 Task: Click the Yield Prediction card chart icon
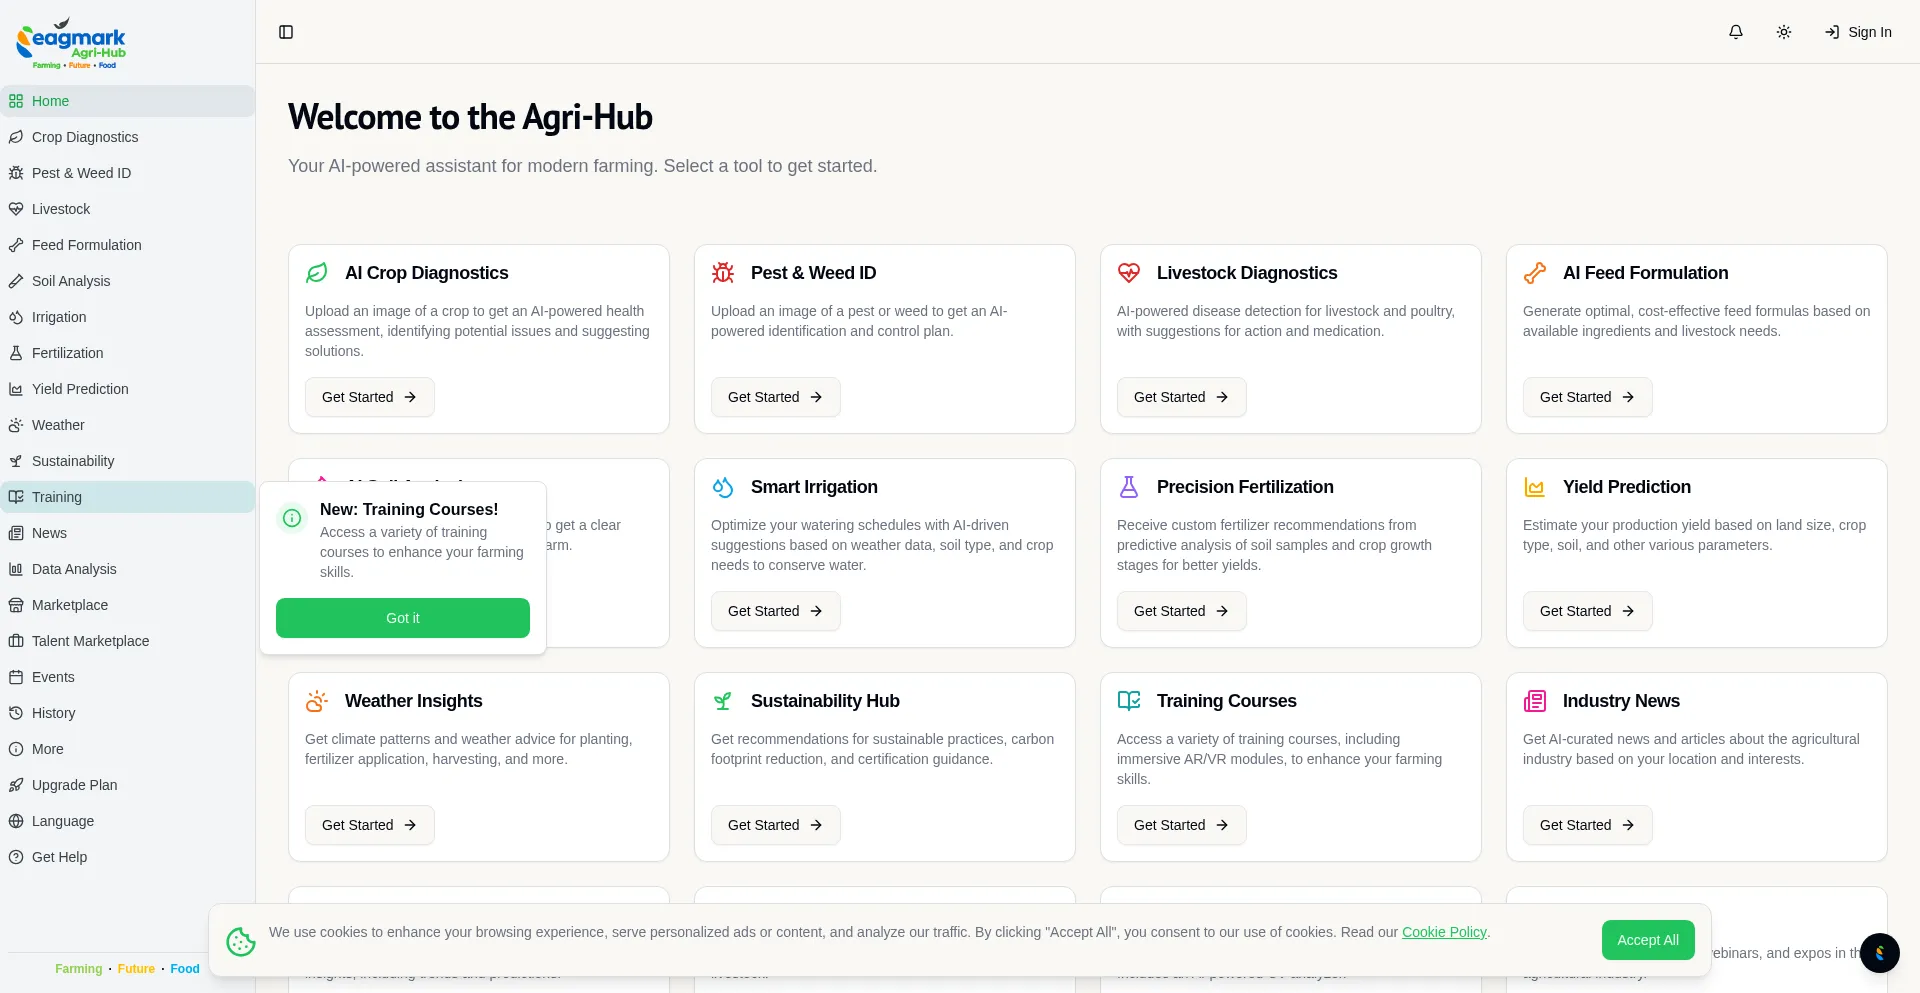[x=1534, y=487]
